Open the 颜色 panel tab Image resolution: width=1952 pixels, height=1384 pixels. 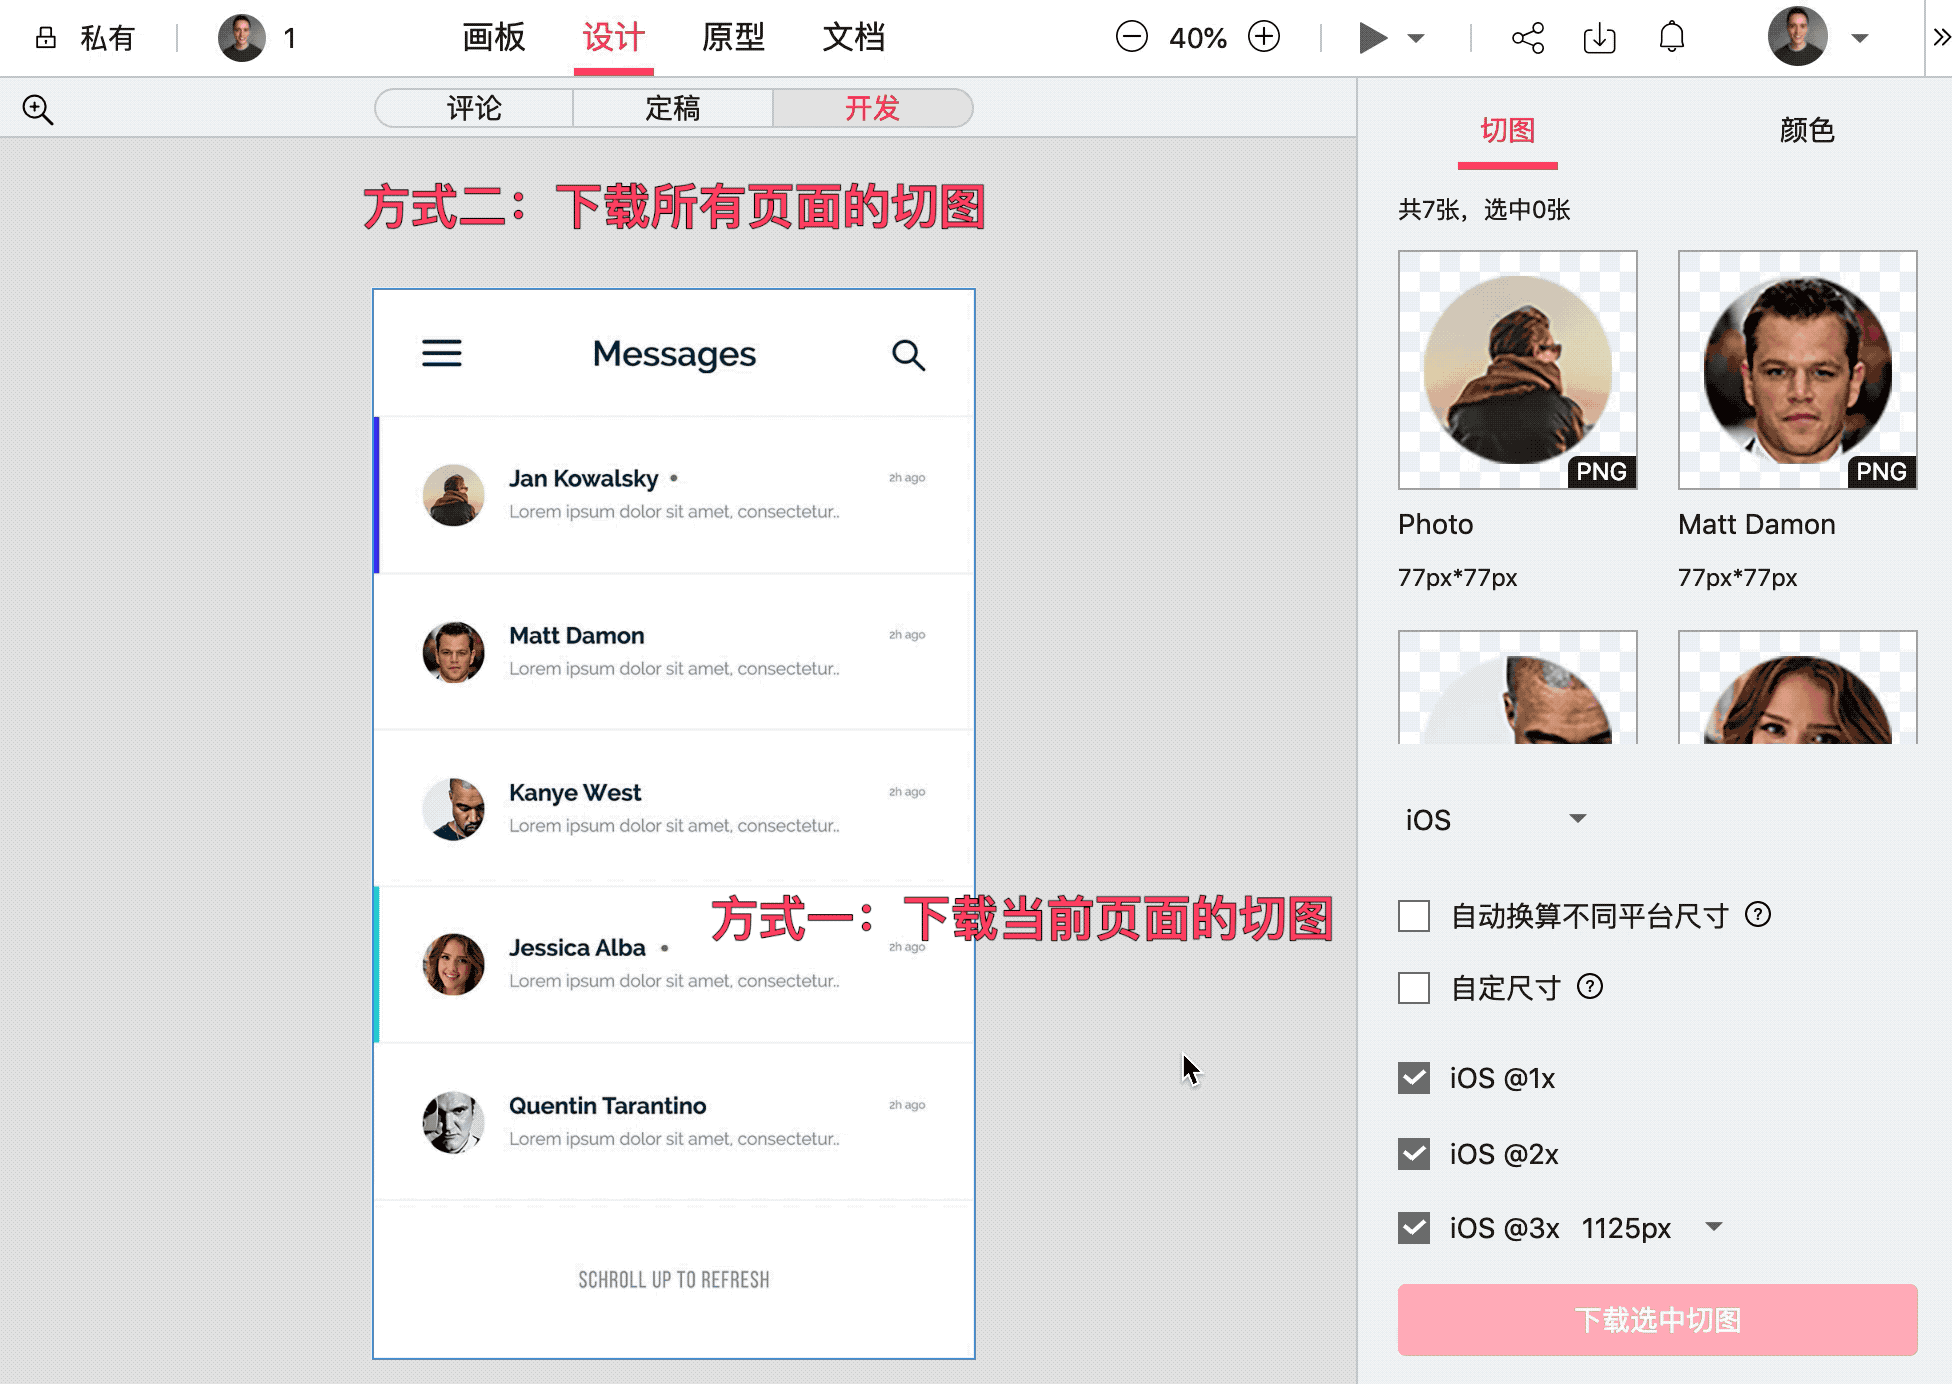click(1807, 130)
